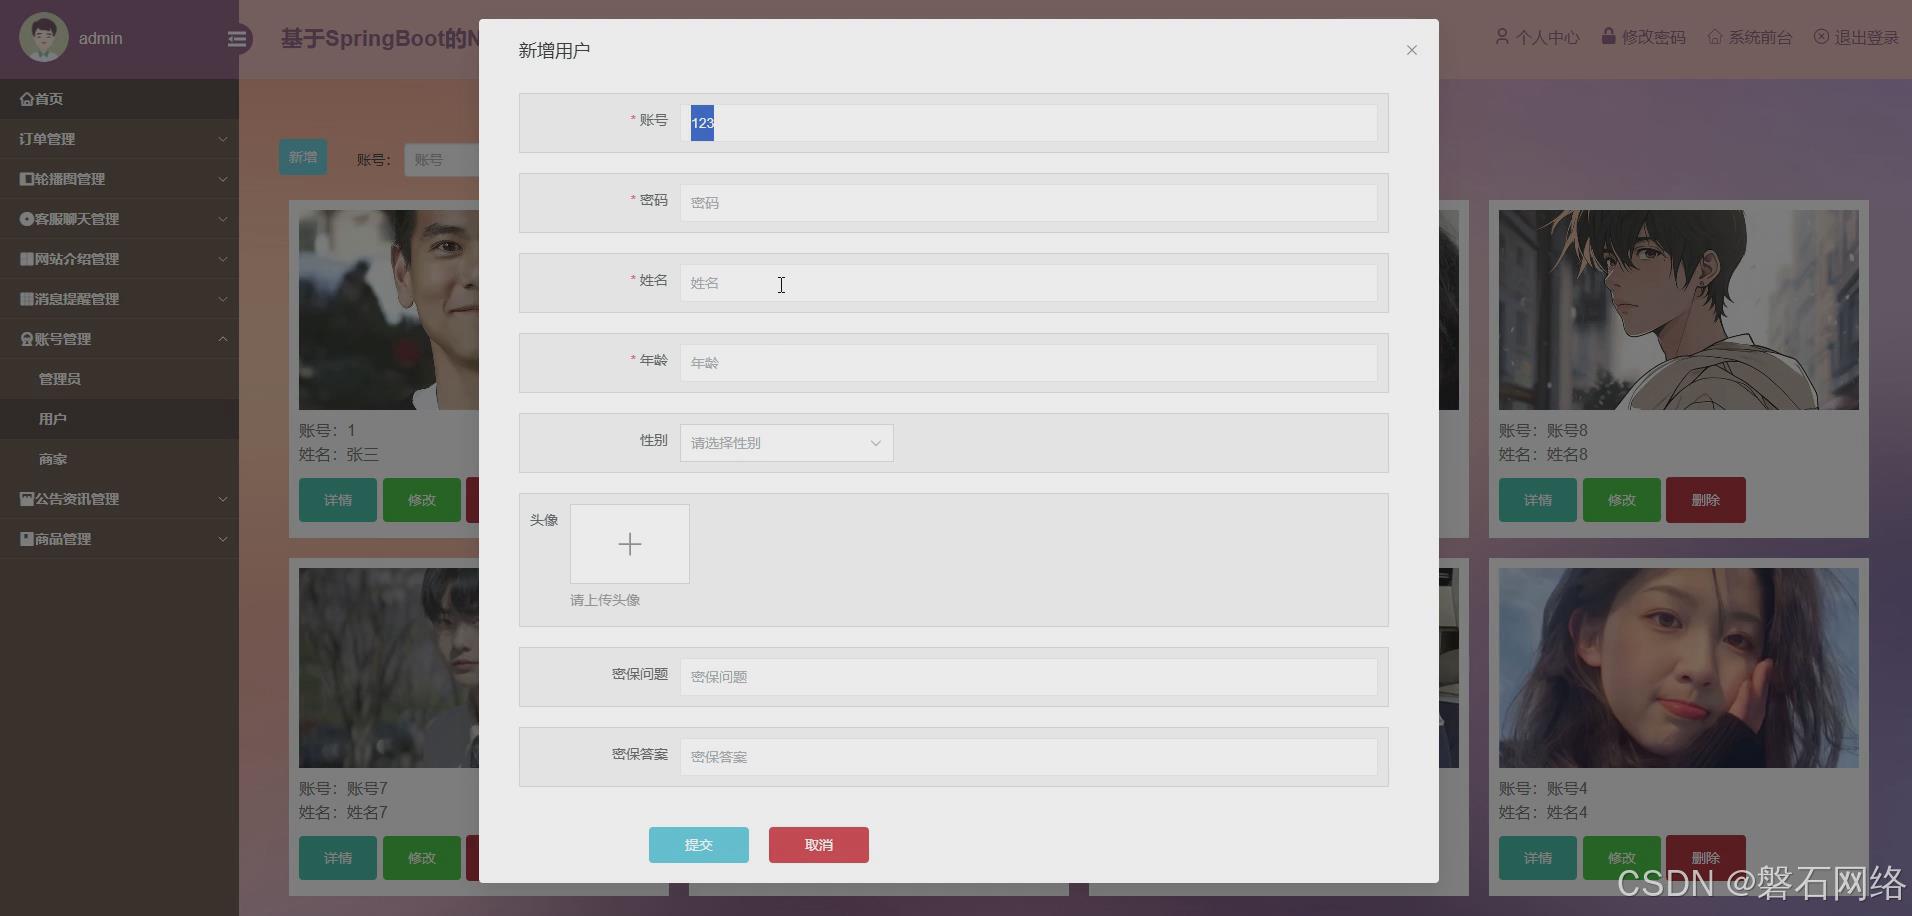Click the admin avatar picture

click(x=42, y=37)
